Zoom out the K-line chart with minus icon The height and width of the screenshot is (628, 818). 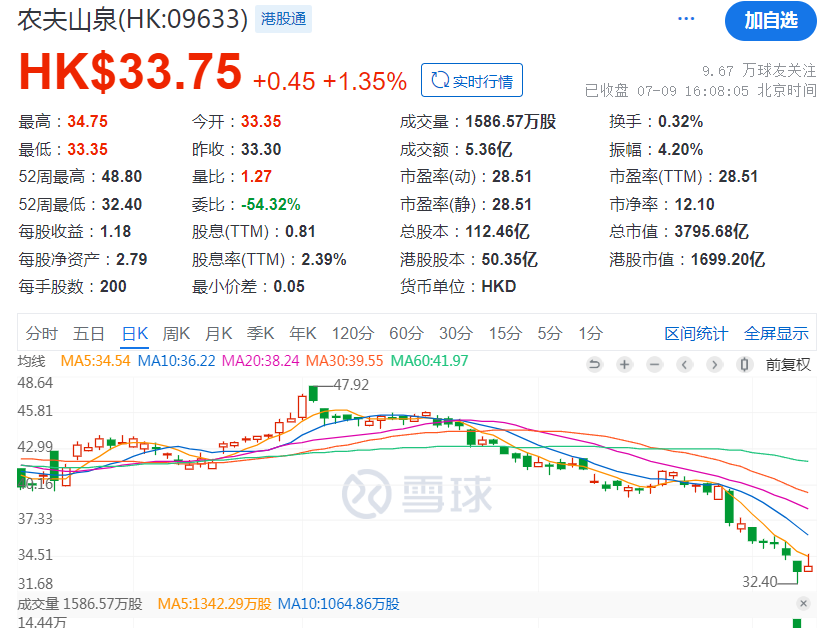pos(654,364)
